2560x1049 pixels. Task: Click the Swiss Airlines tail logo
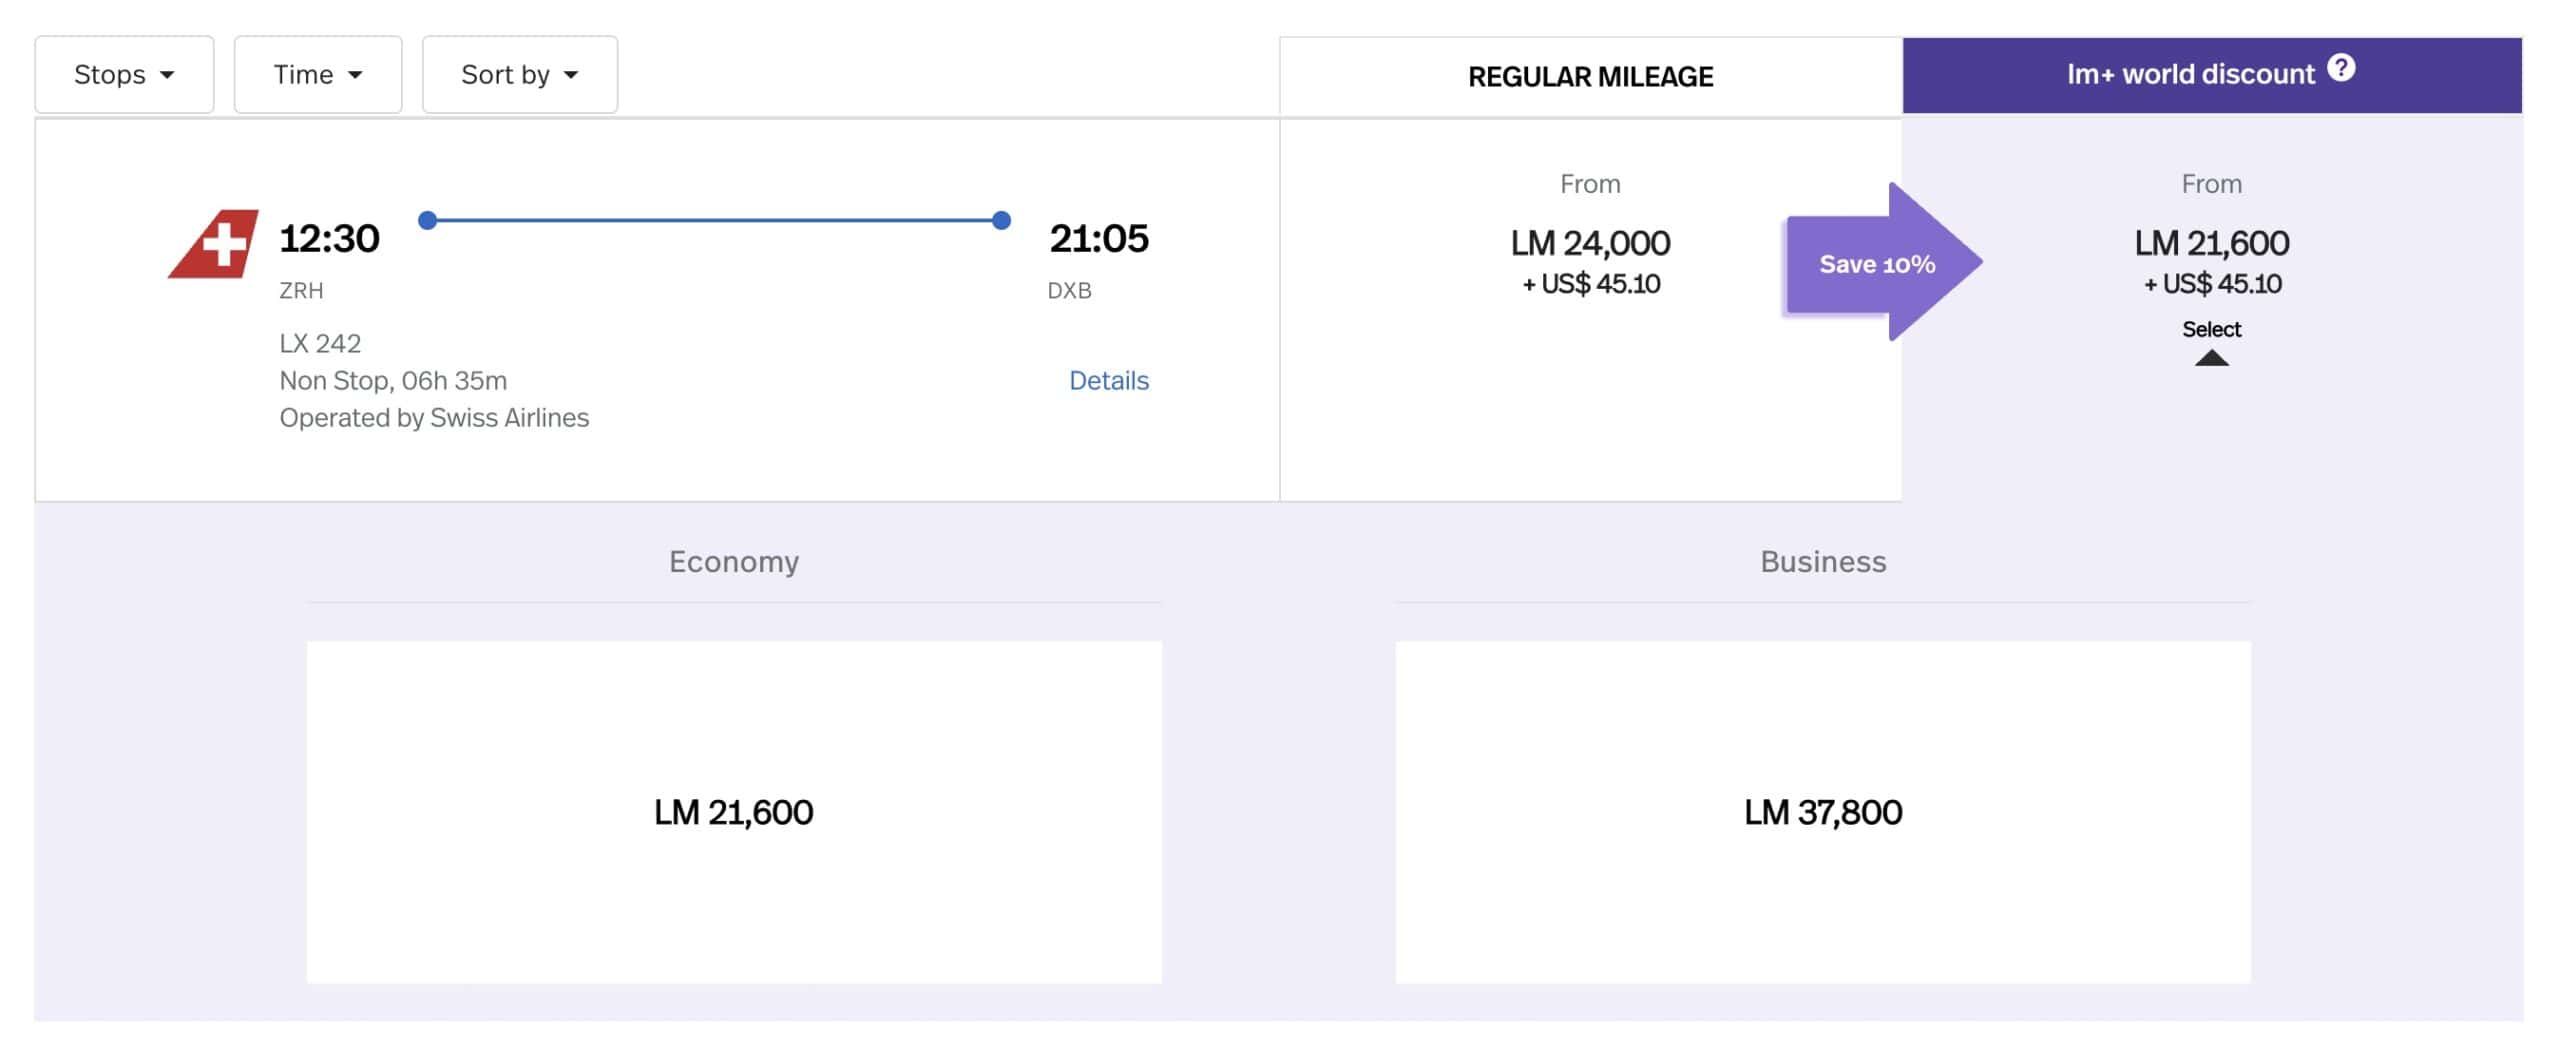214,244
